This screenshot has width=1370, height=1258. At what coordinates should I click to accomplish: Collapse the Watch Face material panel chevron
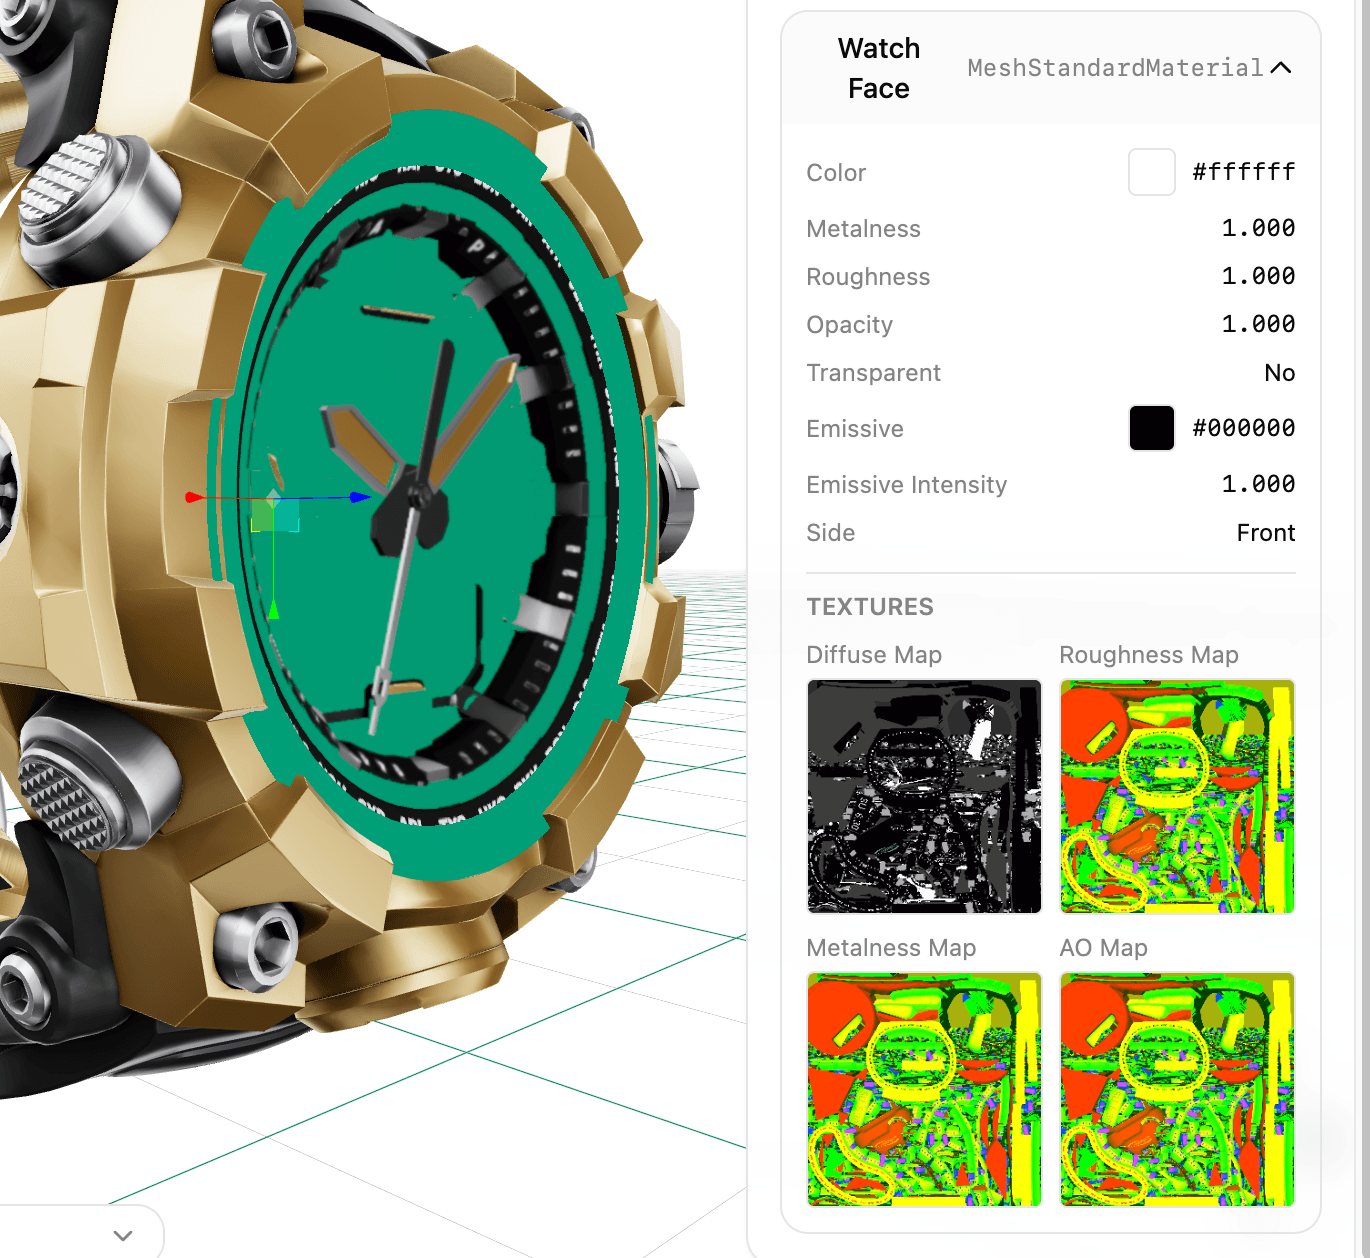click(x=1280, y=68)
